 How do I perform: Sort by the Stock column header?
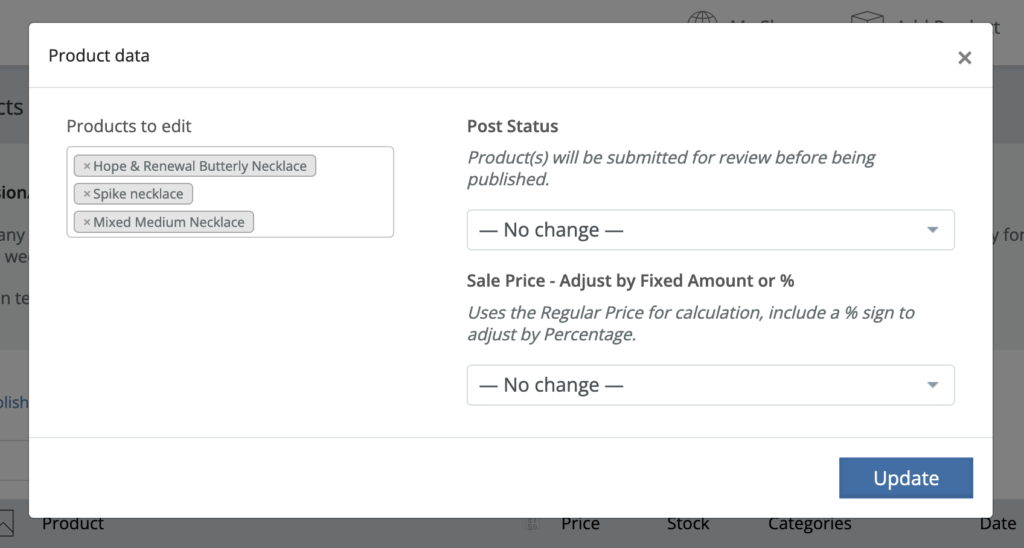[688, 524]
